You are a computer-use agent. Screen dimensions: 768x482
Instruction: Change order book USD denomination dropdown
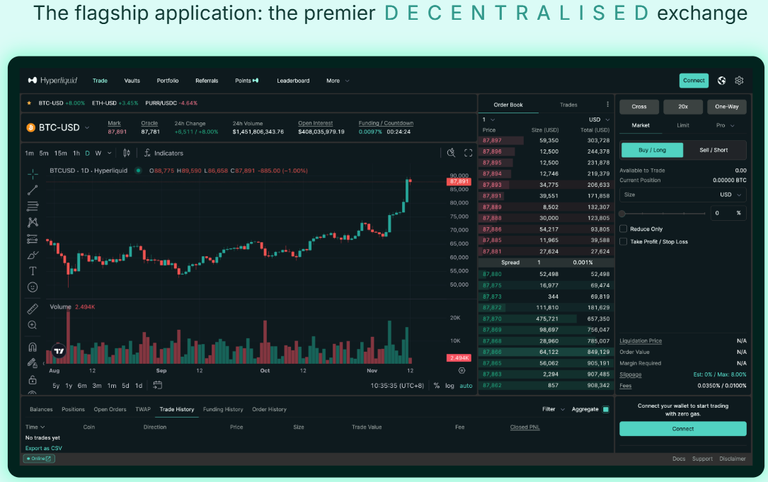click(x=599, y=120)
